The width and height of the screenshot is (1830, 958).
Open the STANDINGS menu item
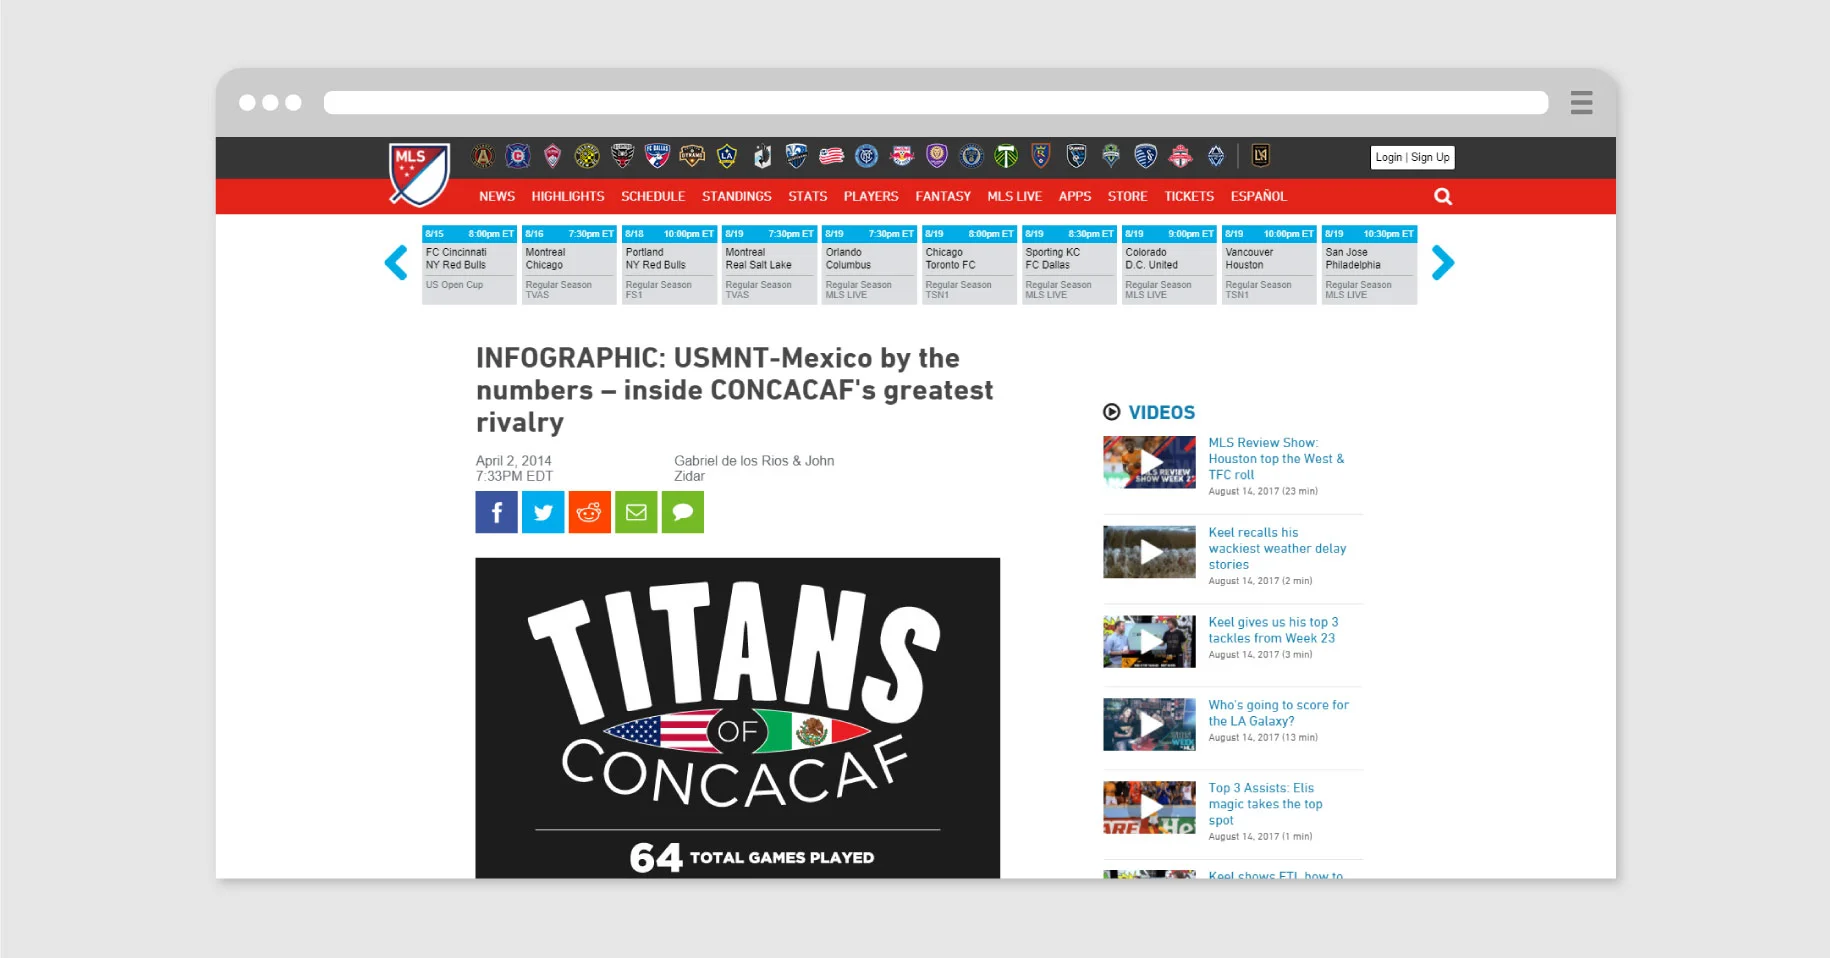(737, 197)
